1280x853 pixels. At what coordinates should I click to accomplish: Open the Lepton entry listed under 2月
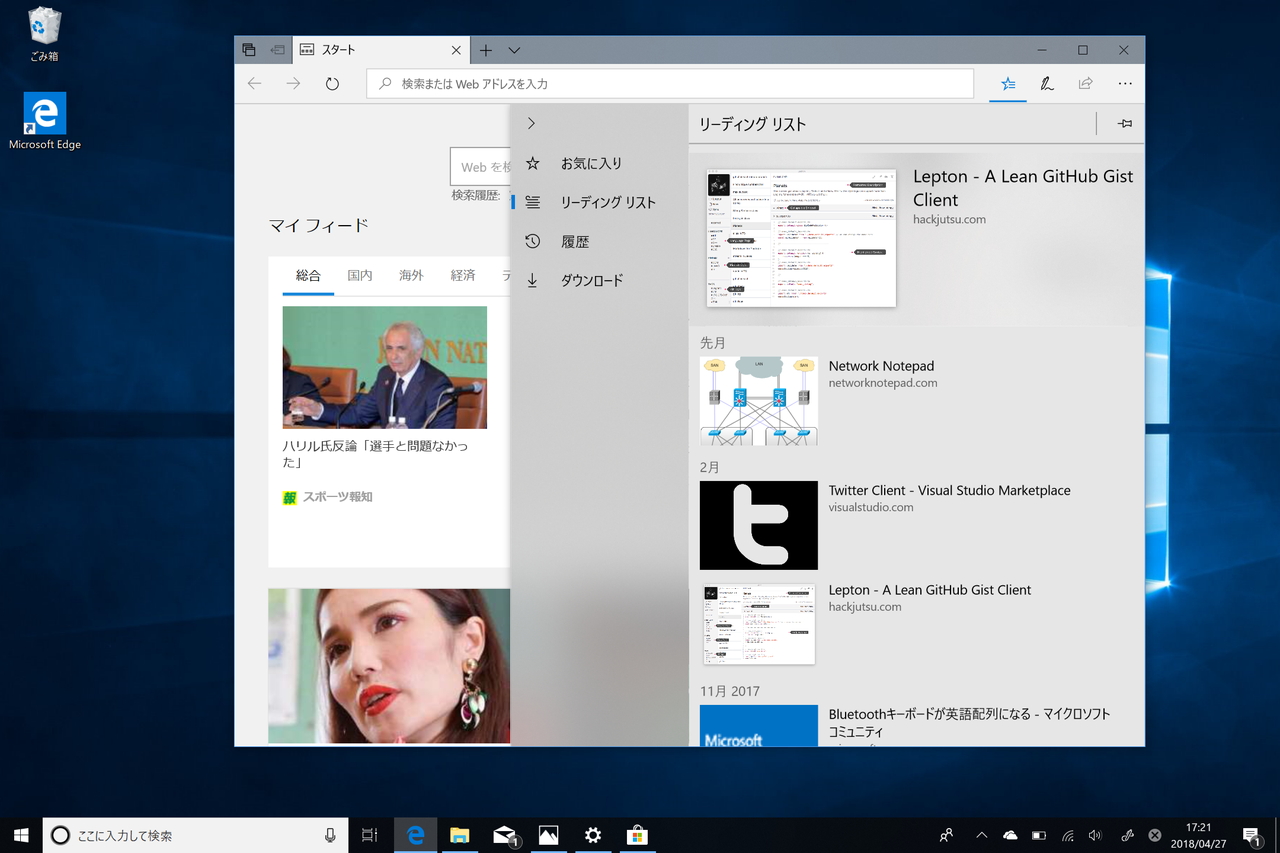pos(917,624)
